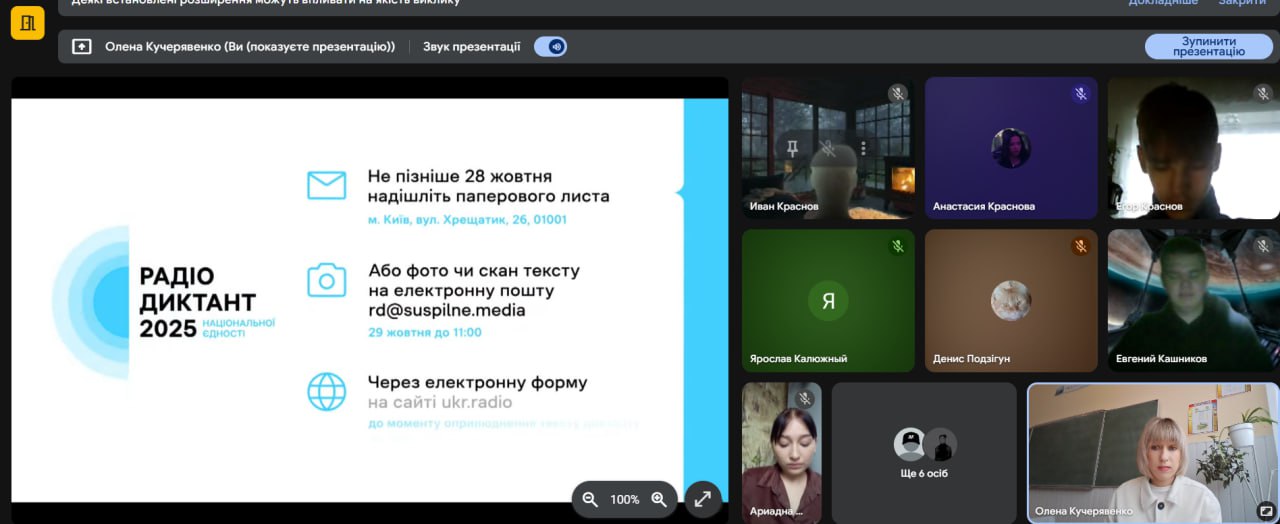The image size is (1280, 524).
Task: Click the muted mic indicator on Анастасия Краснова's tile
Action: (x=1080, y=94)
